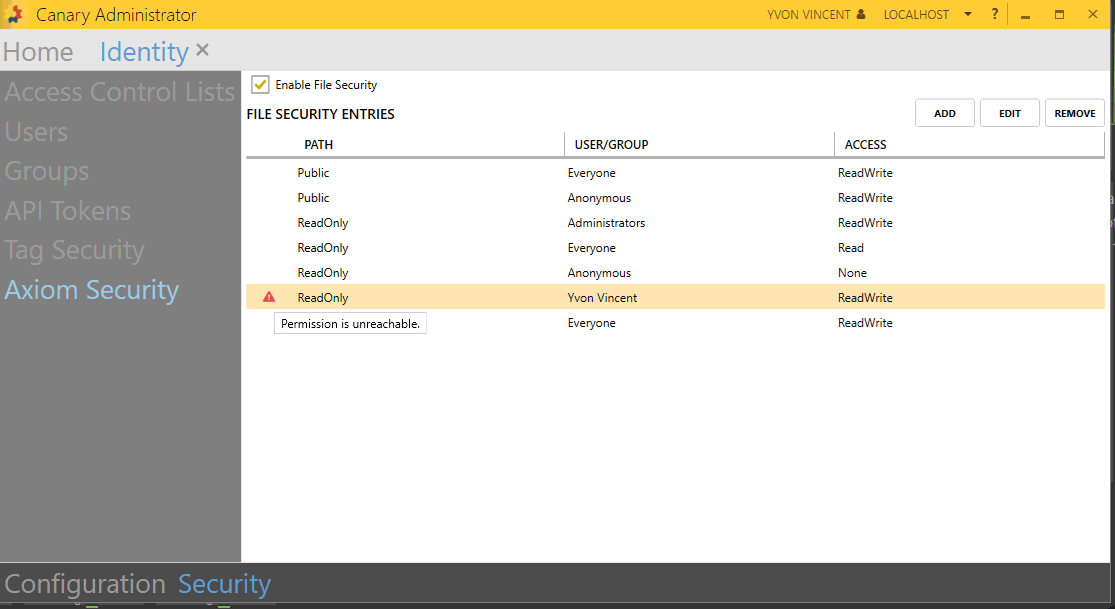The width and height of the screenshot is (1115, 609).
Task: Click the Canary app logo icon
Action: [15, 15]
